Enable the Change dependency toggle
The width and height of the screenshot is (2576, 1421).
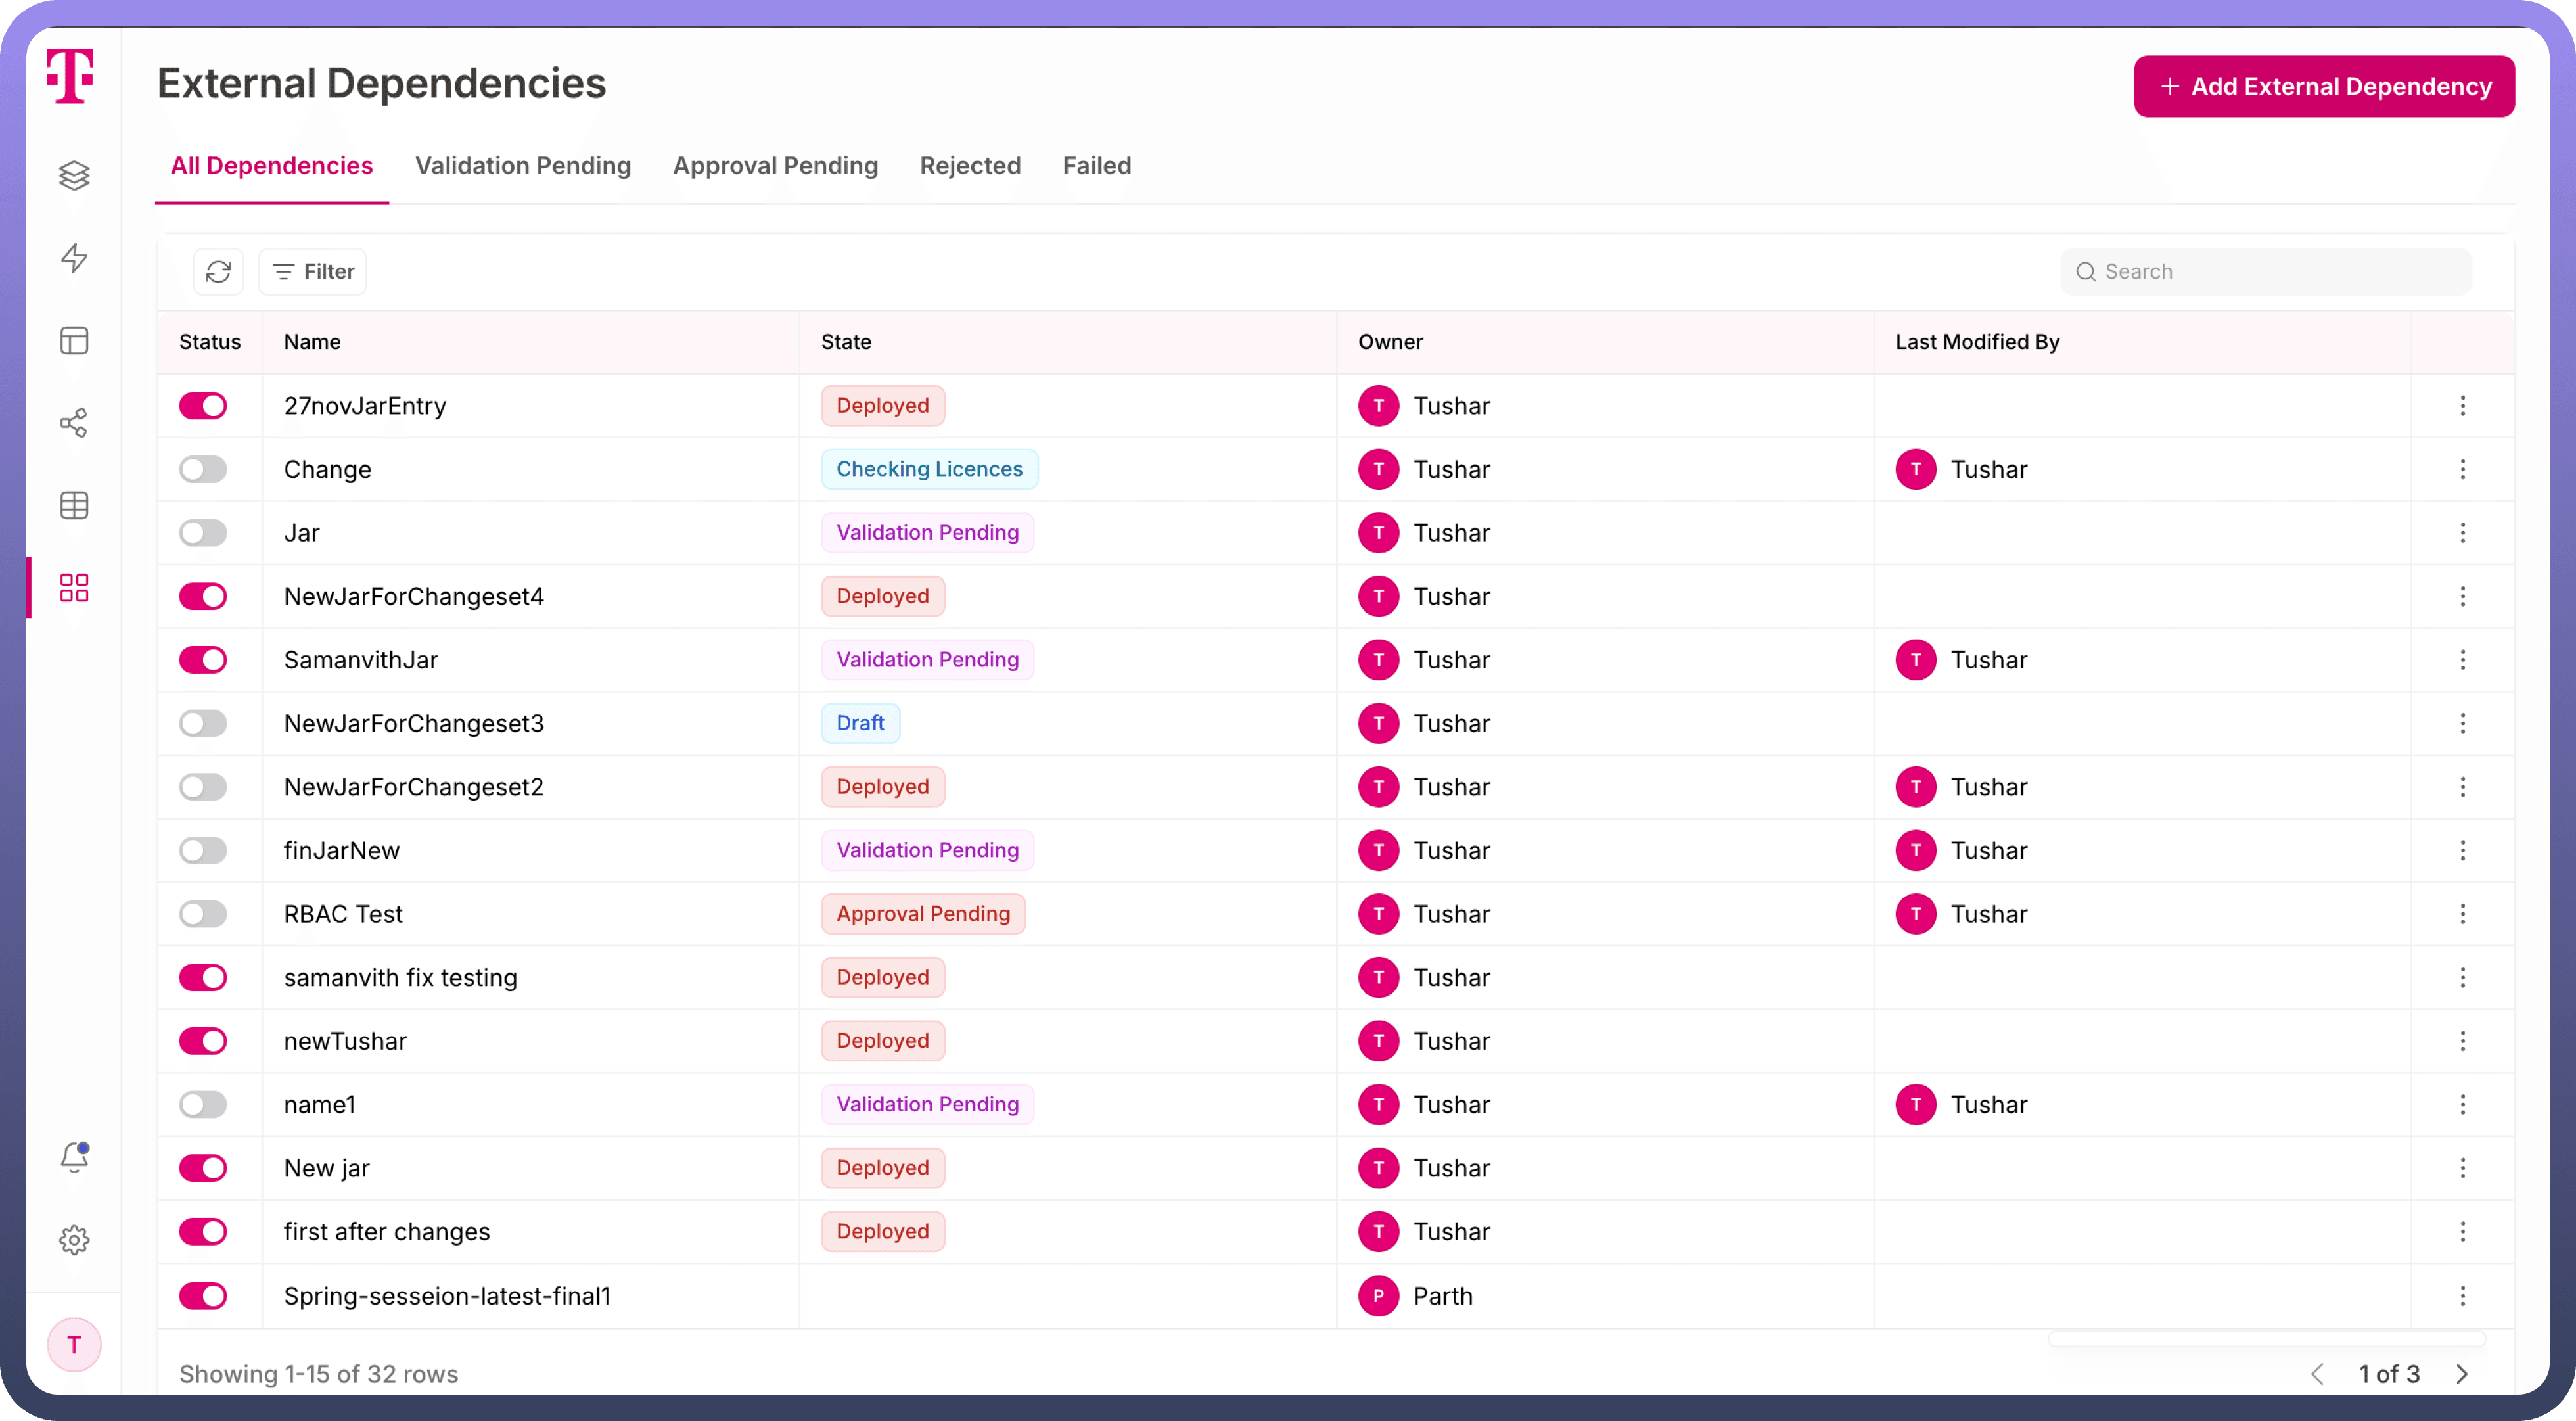point(203,470)
